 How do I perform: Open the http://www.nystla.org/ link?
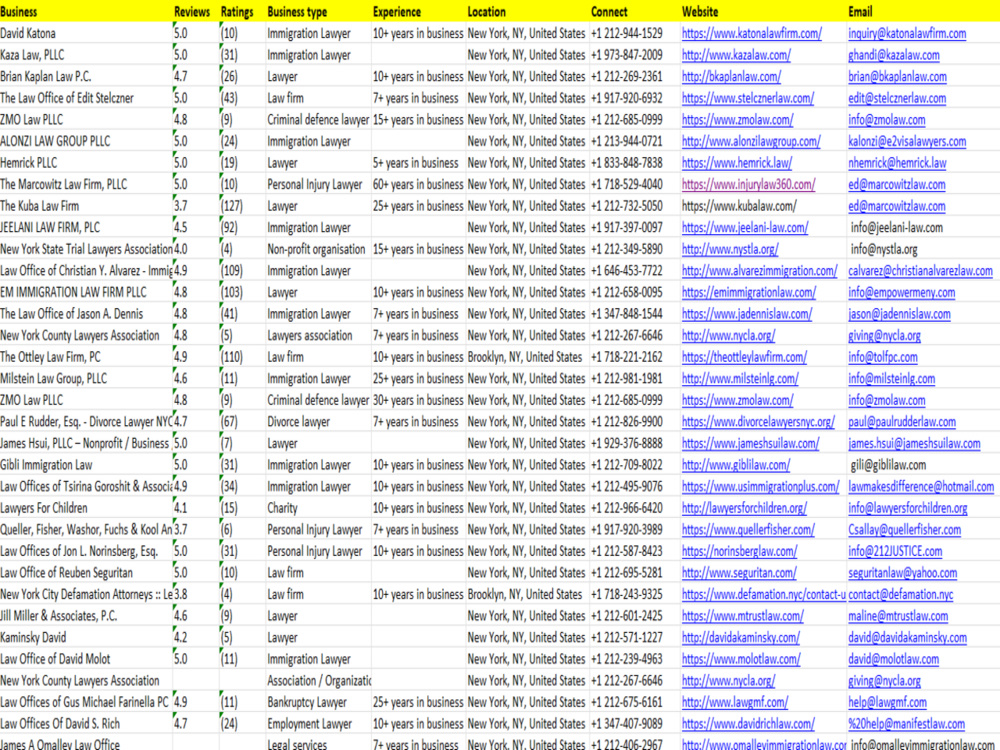tap(730, 249)
